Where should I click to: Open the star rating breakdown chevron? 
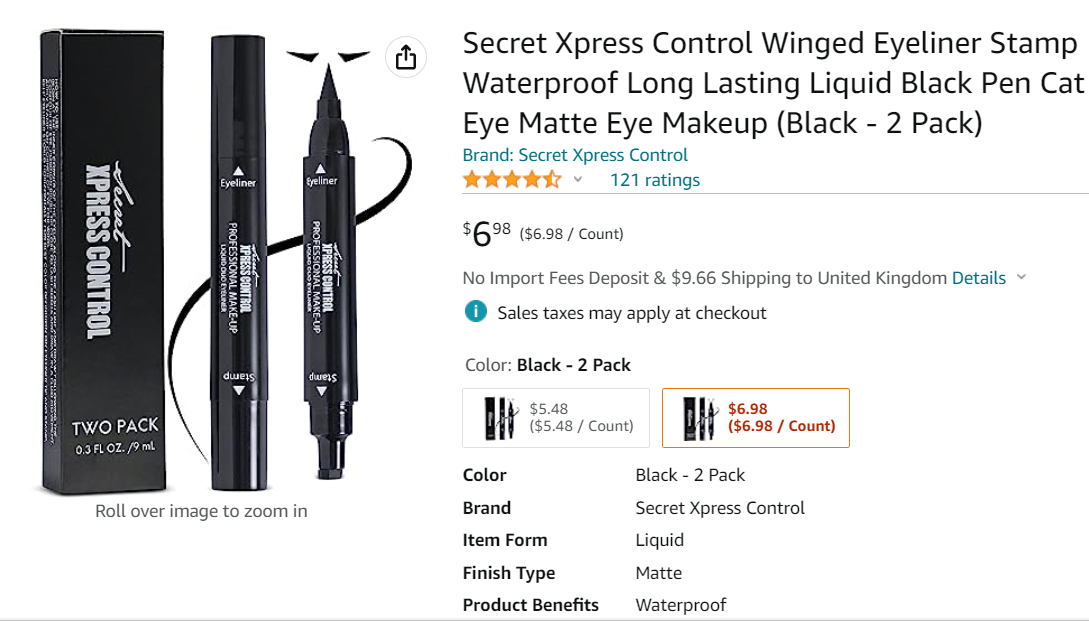click(x=577, y=180)
